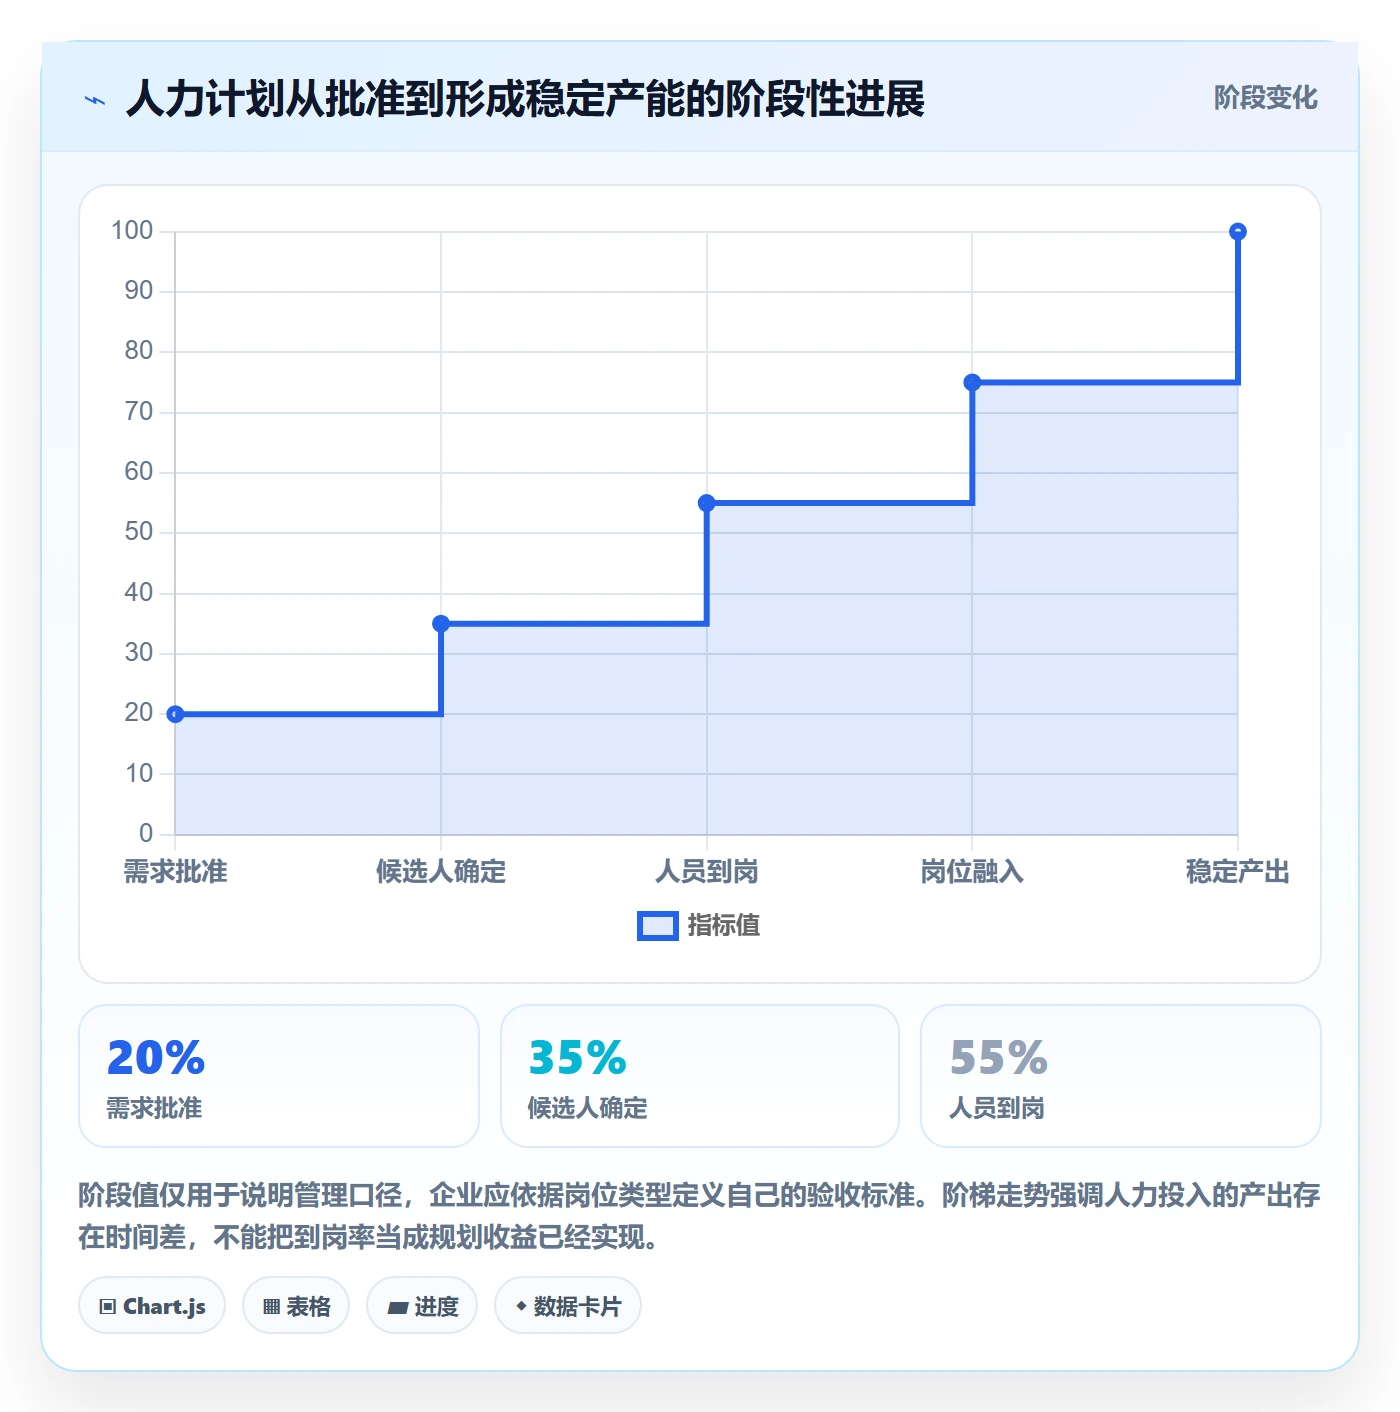
Task: Click the 50 y-axis value
Action: (x=139, y=532)
